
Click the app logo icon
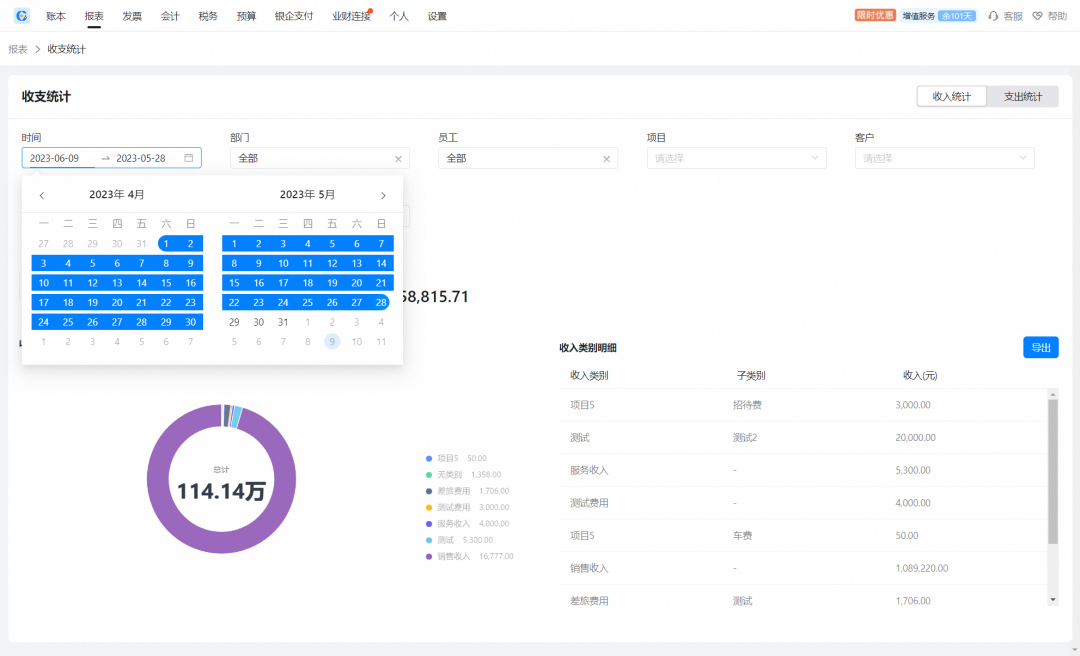tap(21, 16)
